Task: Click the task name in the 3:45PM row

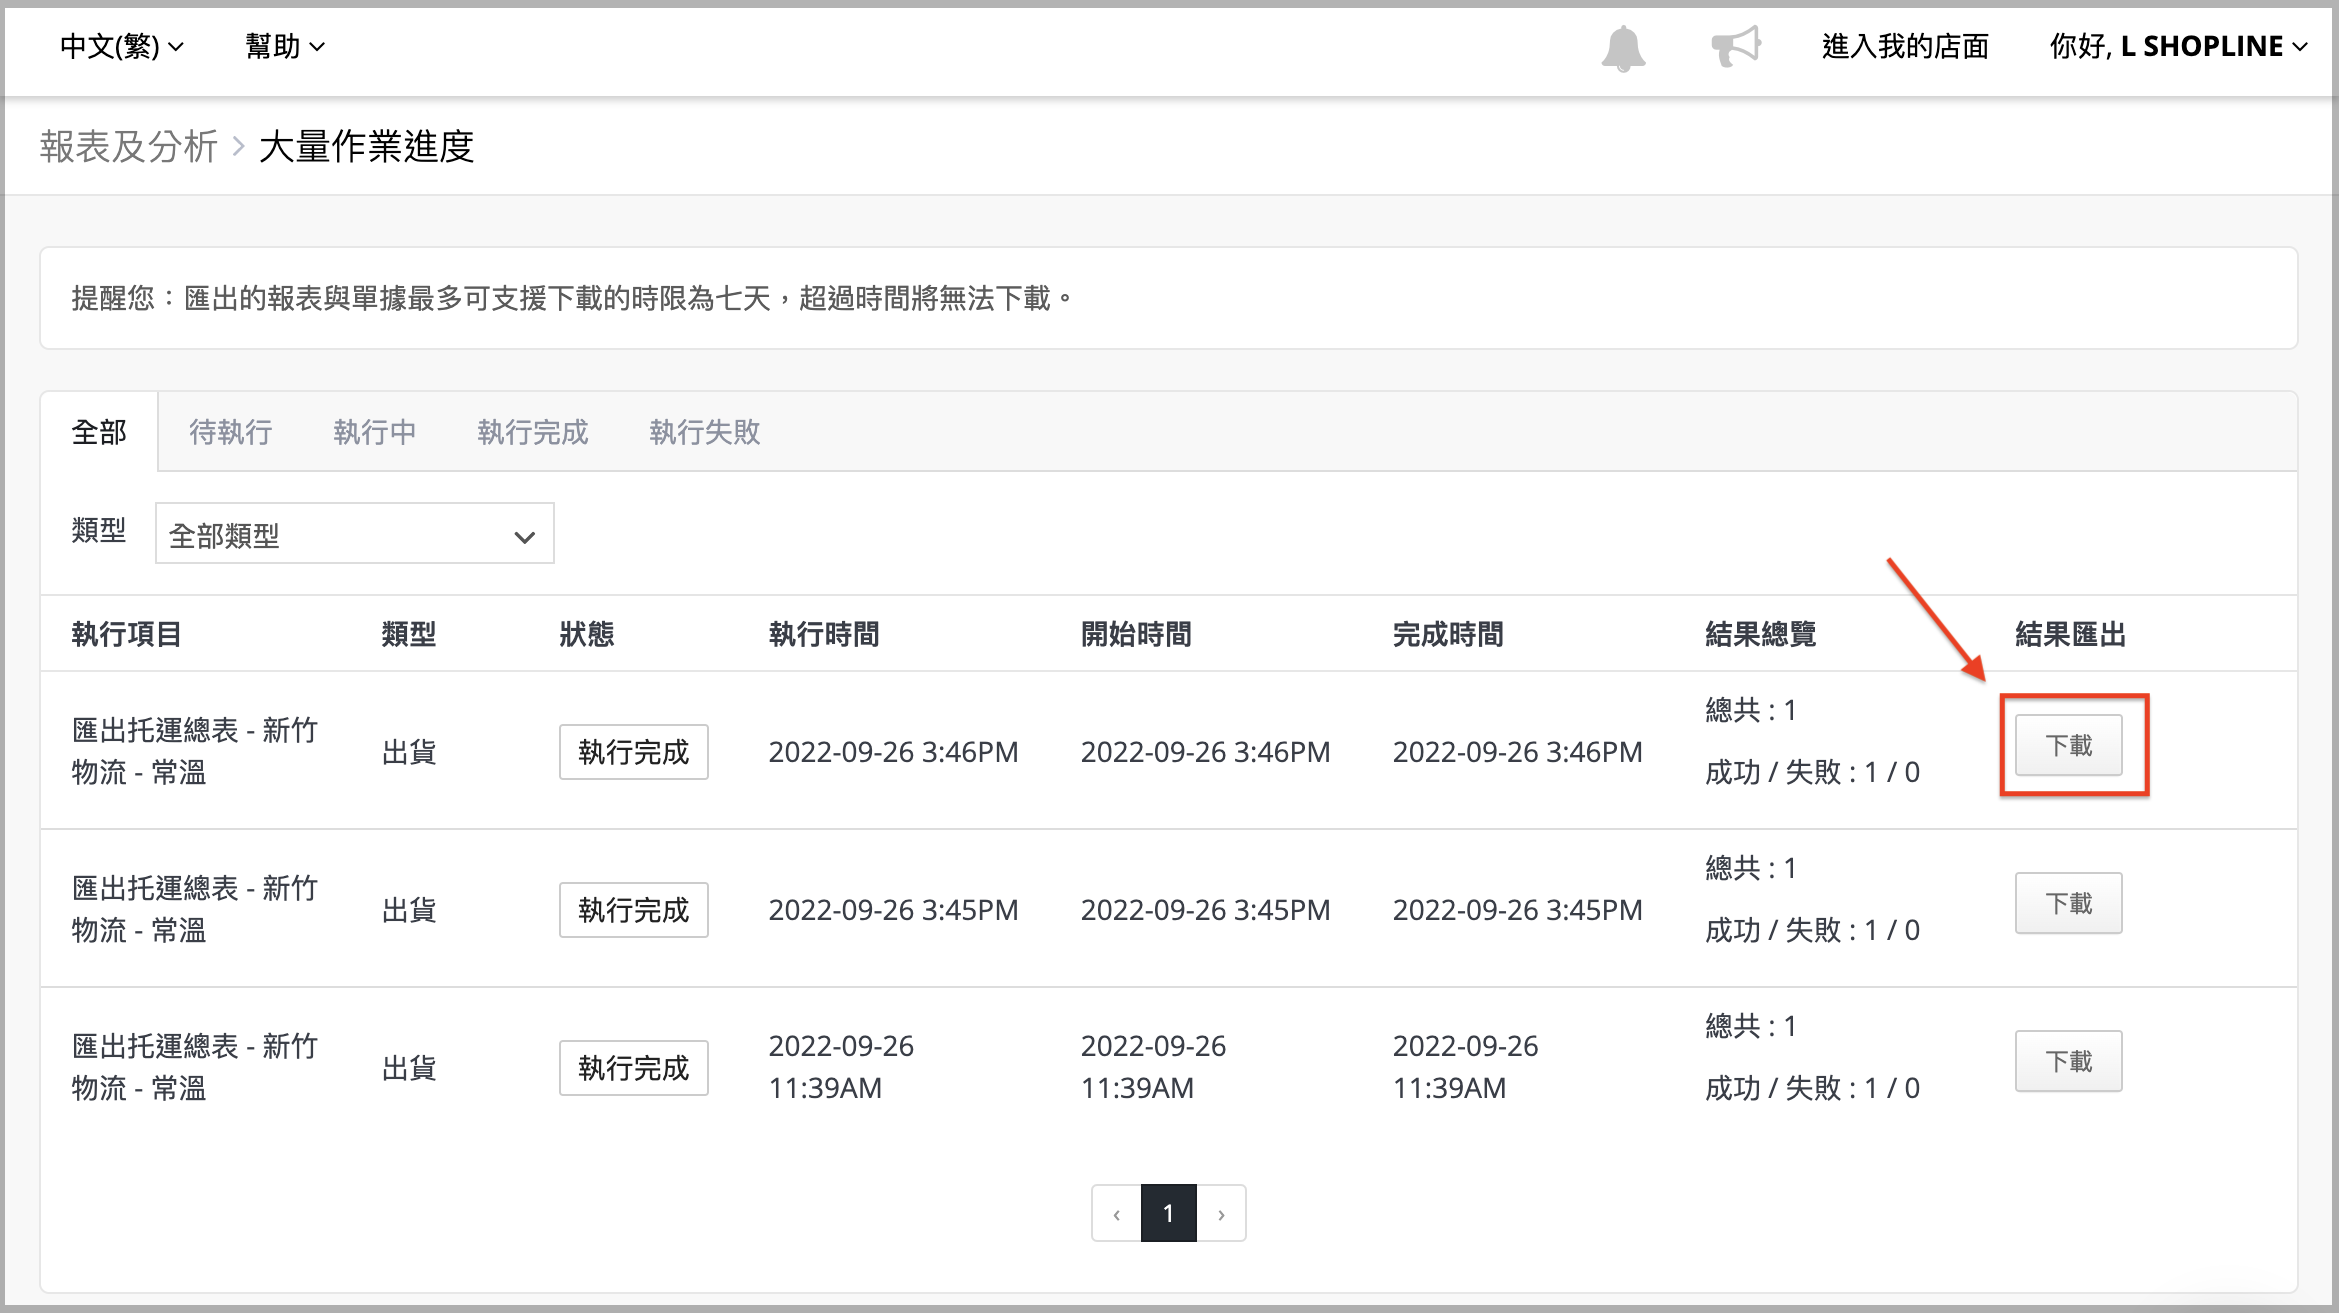Action: pyautogui.click(x=195, y=909)
